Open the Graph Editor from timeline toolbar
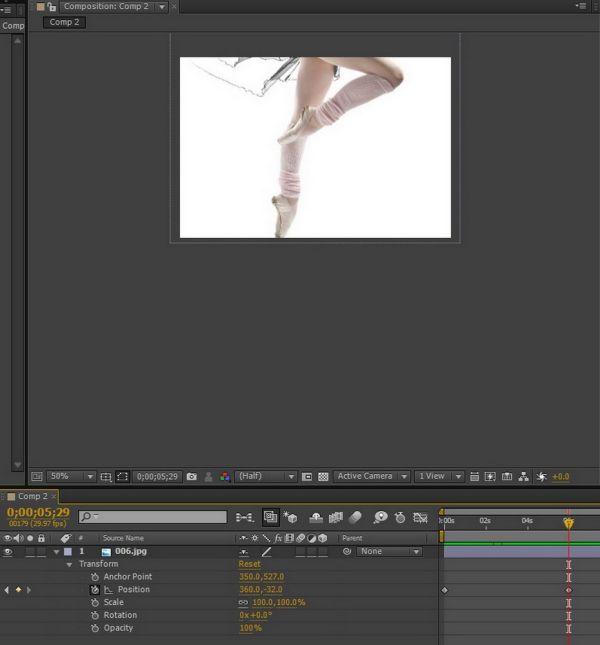Image resolution: width=600 pixels, height=645 pixels. [x=421, y=517]
